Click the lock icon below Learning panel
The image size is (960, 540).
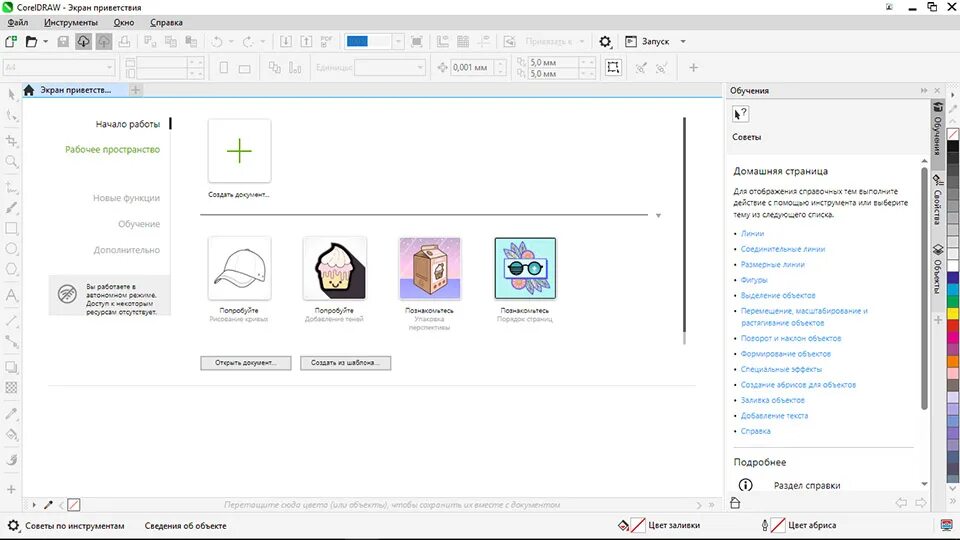coord(735,503)
